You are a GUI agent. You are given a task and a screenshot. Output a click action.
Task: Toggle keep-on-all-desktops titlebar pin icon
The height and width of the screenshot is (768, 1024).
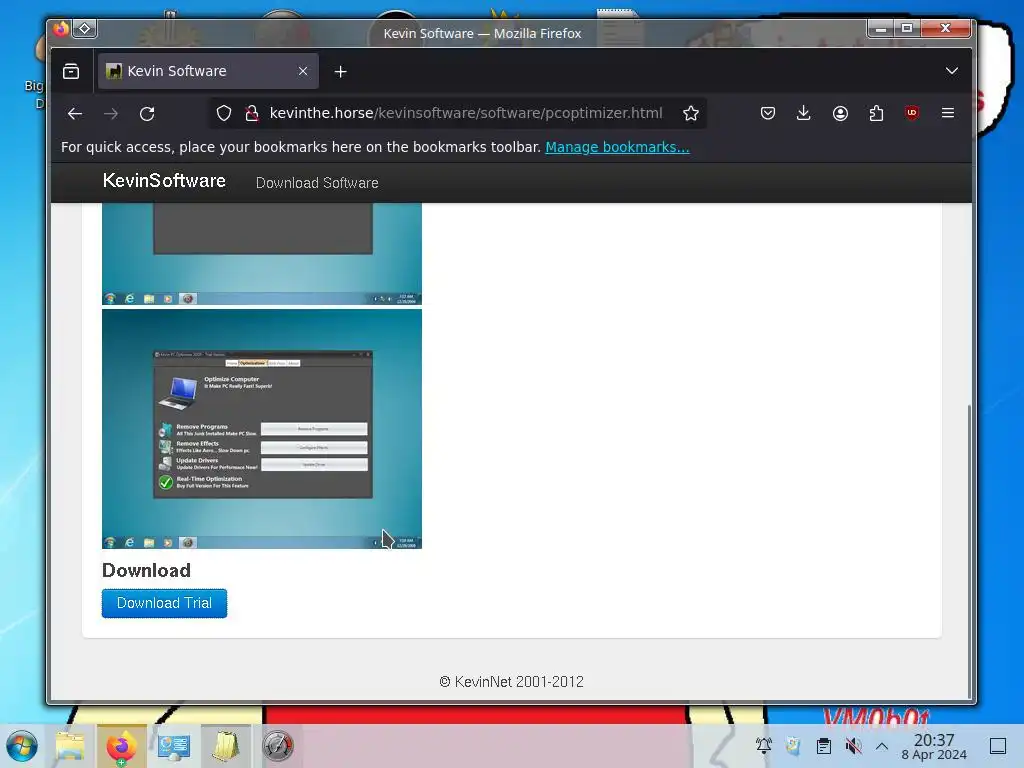click(x=85, y=29)
